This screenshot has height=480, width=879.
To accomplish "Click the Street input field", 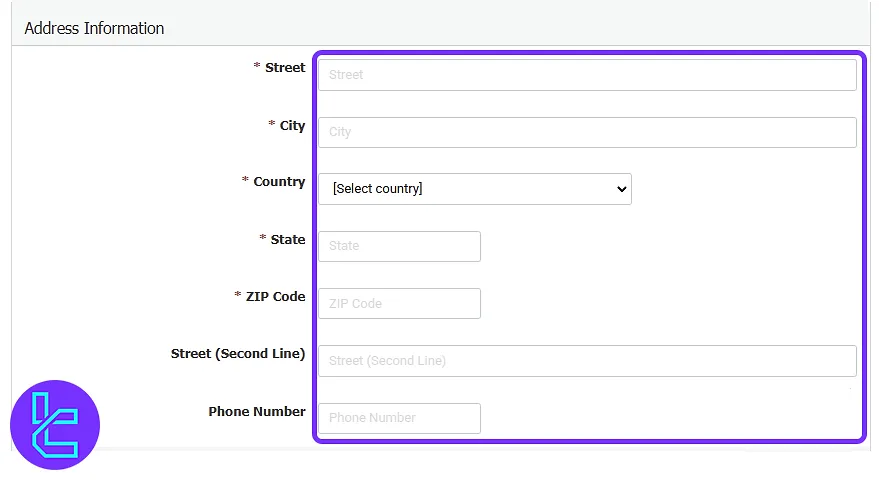I will coord(587,75).
